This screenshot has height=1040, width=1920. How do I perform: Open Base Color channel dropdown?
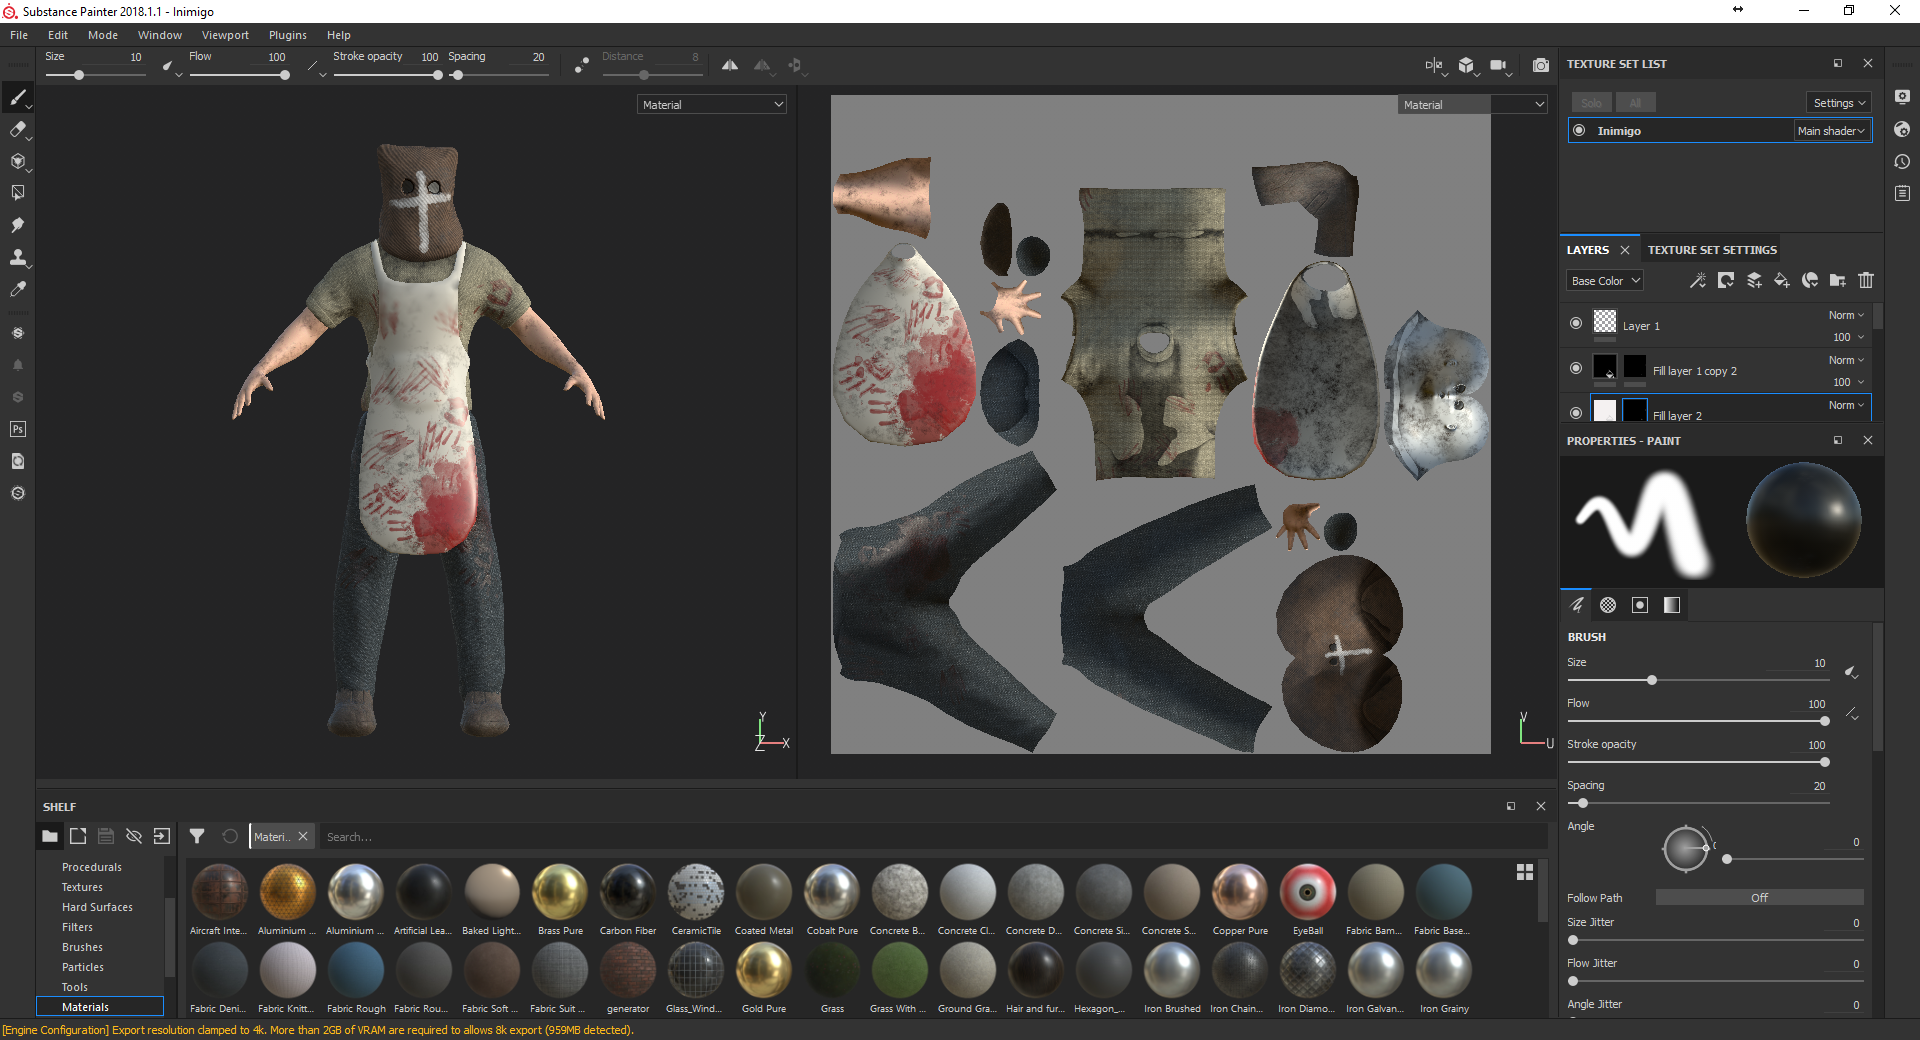coord(1605,281)
